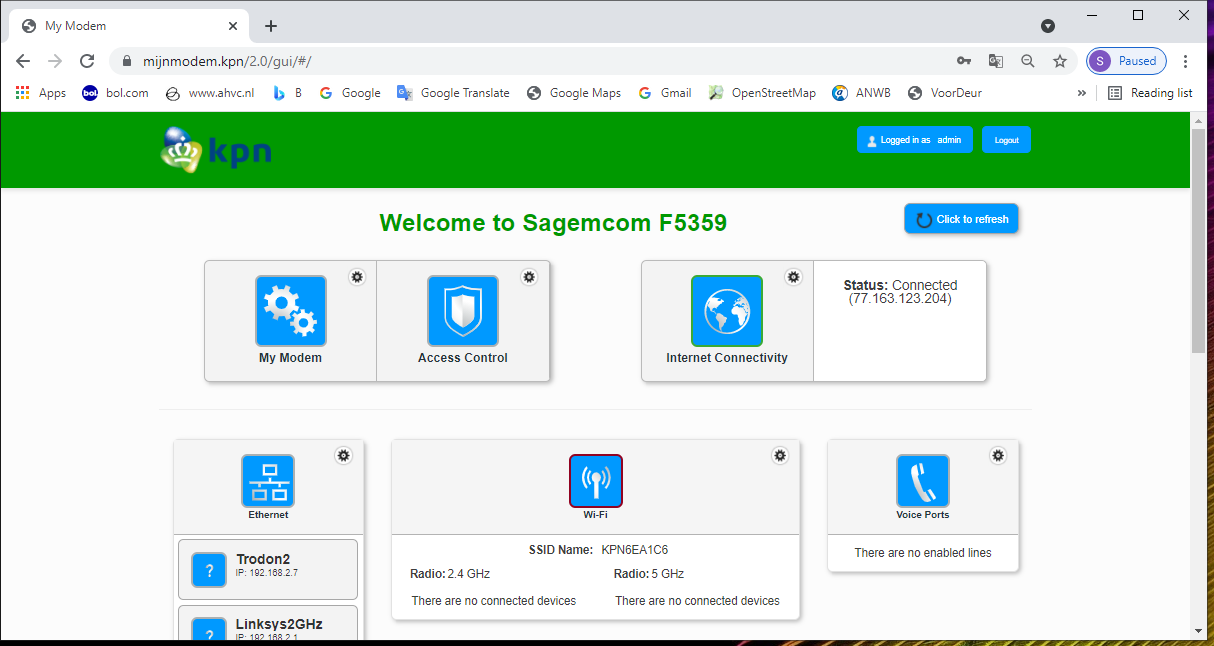The height and width of the screenshot is (646, 1214).
Task: Bookmark this page with the star icon
Action: coord(1060,61)
